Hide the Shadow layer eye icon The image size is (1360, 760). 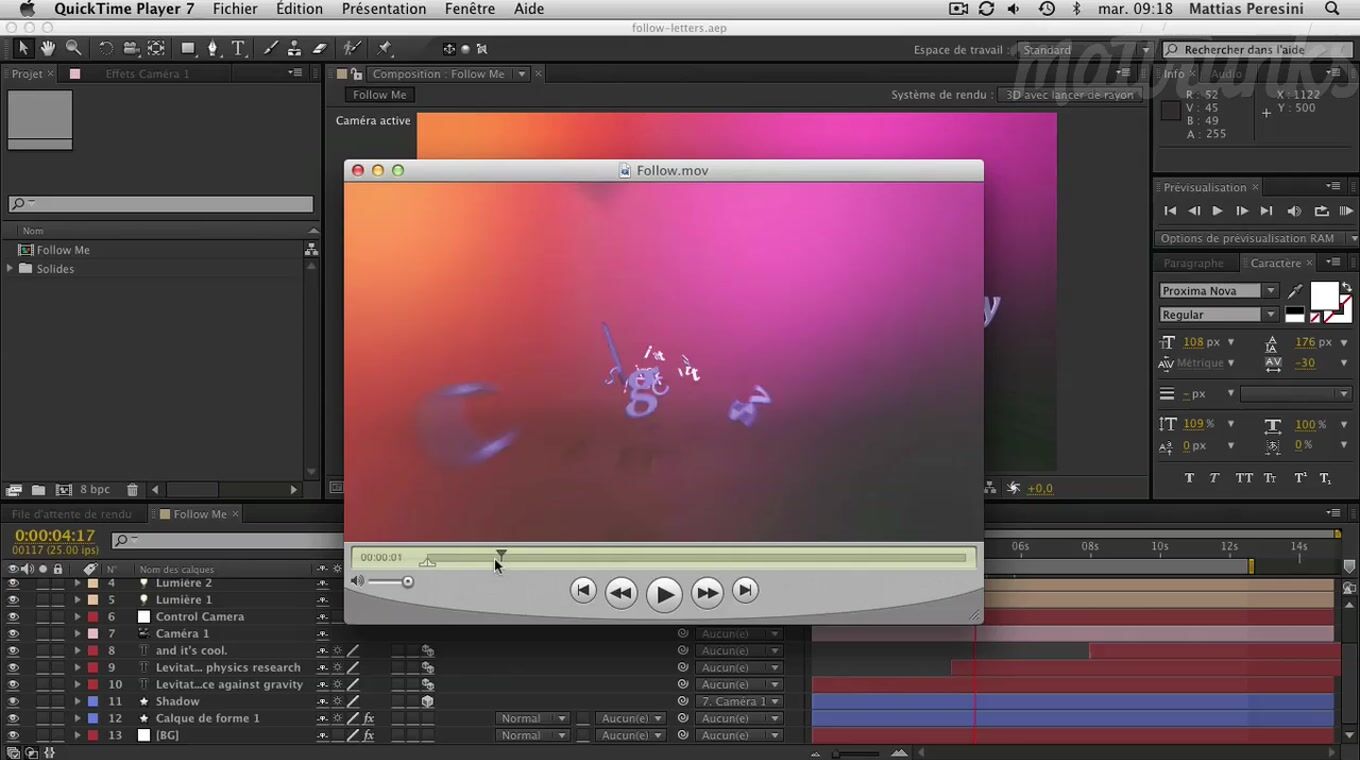tap(13, 702)
